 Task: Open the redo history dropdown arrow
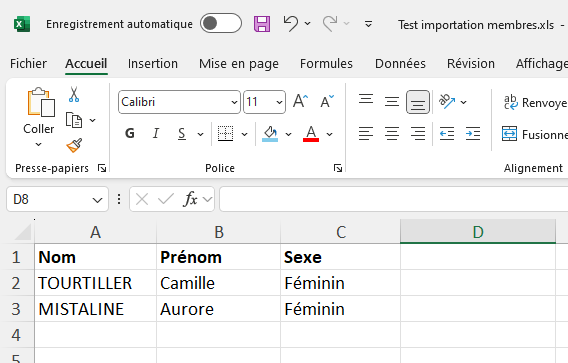click(347, 24)
